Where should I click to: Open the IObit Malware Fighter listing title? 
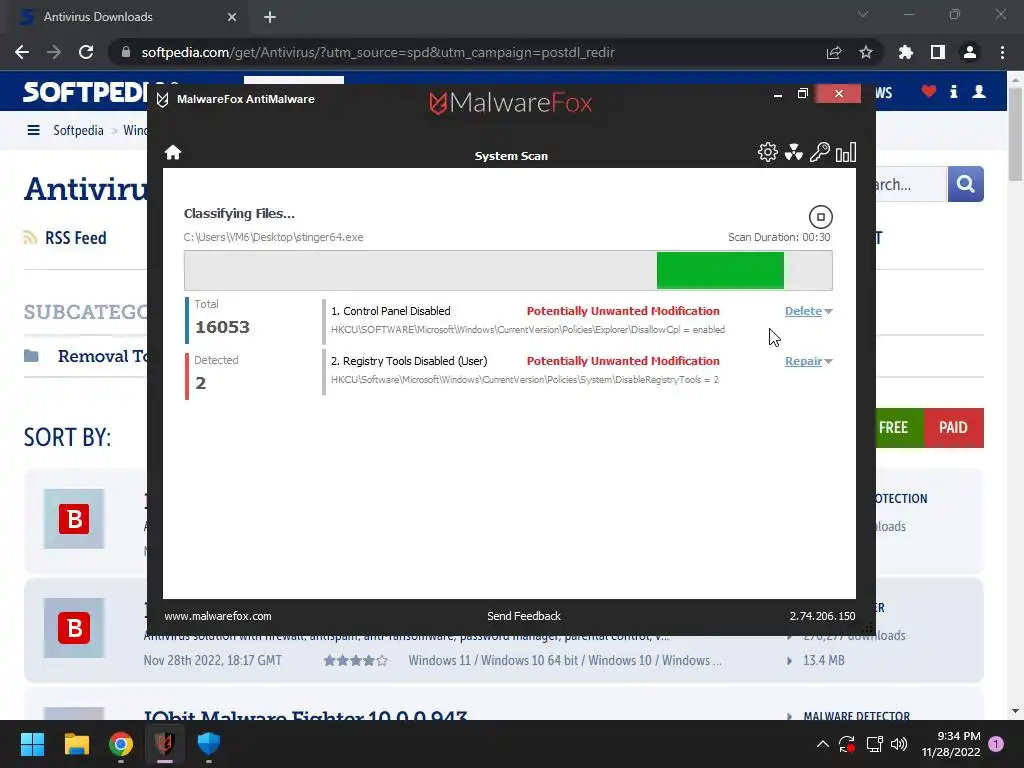click(305, 715)
